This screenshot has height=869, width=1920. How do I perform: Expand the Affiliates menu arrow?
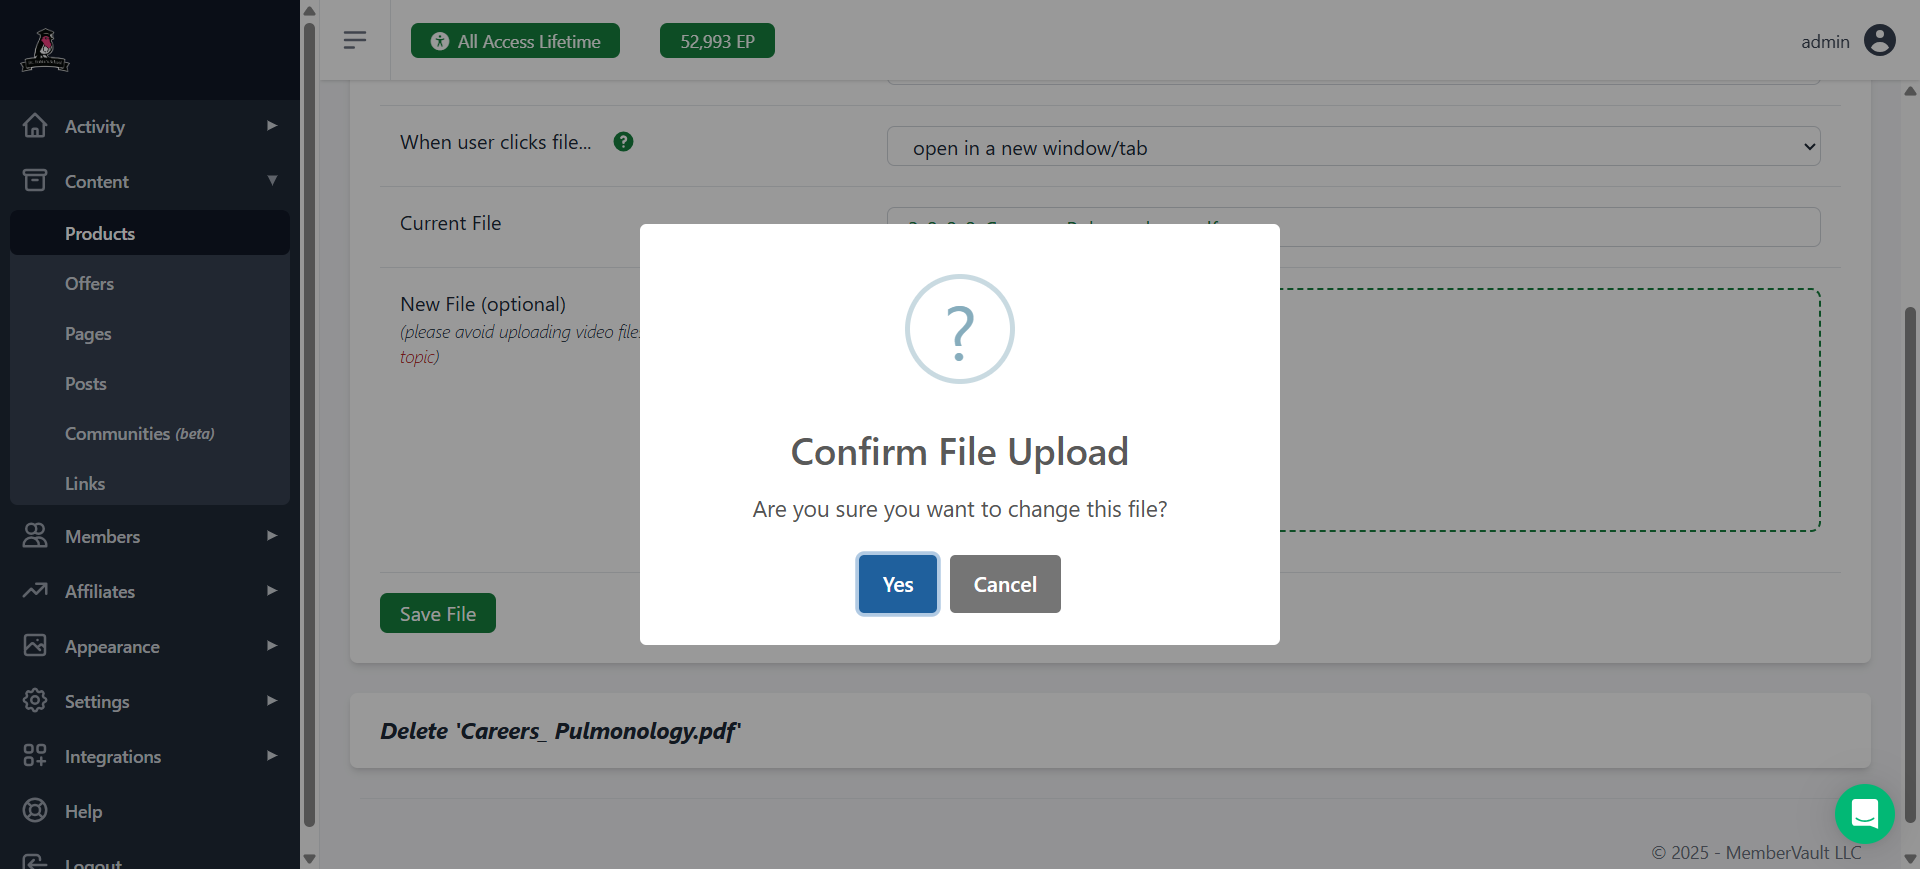(272, 590)
